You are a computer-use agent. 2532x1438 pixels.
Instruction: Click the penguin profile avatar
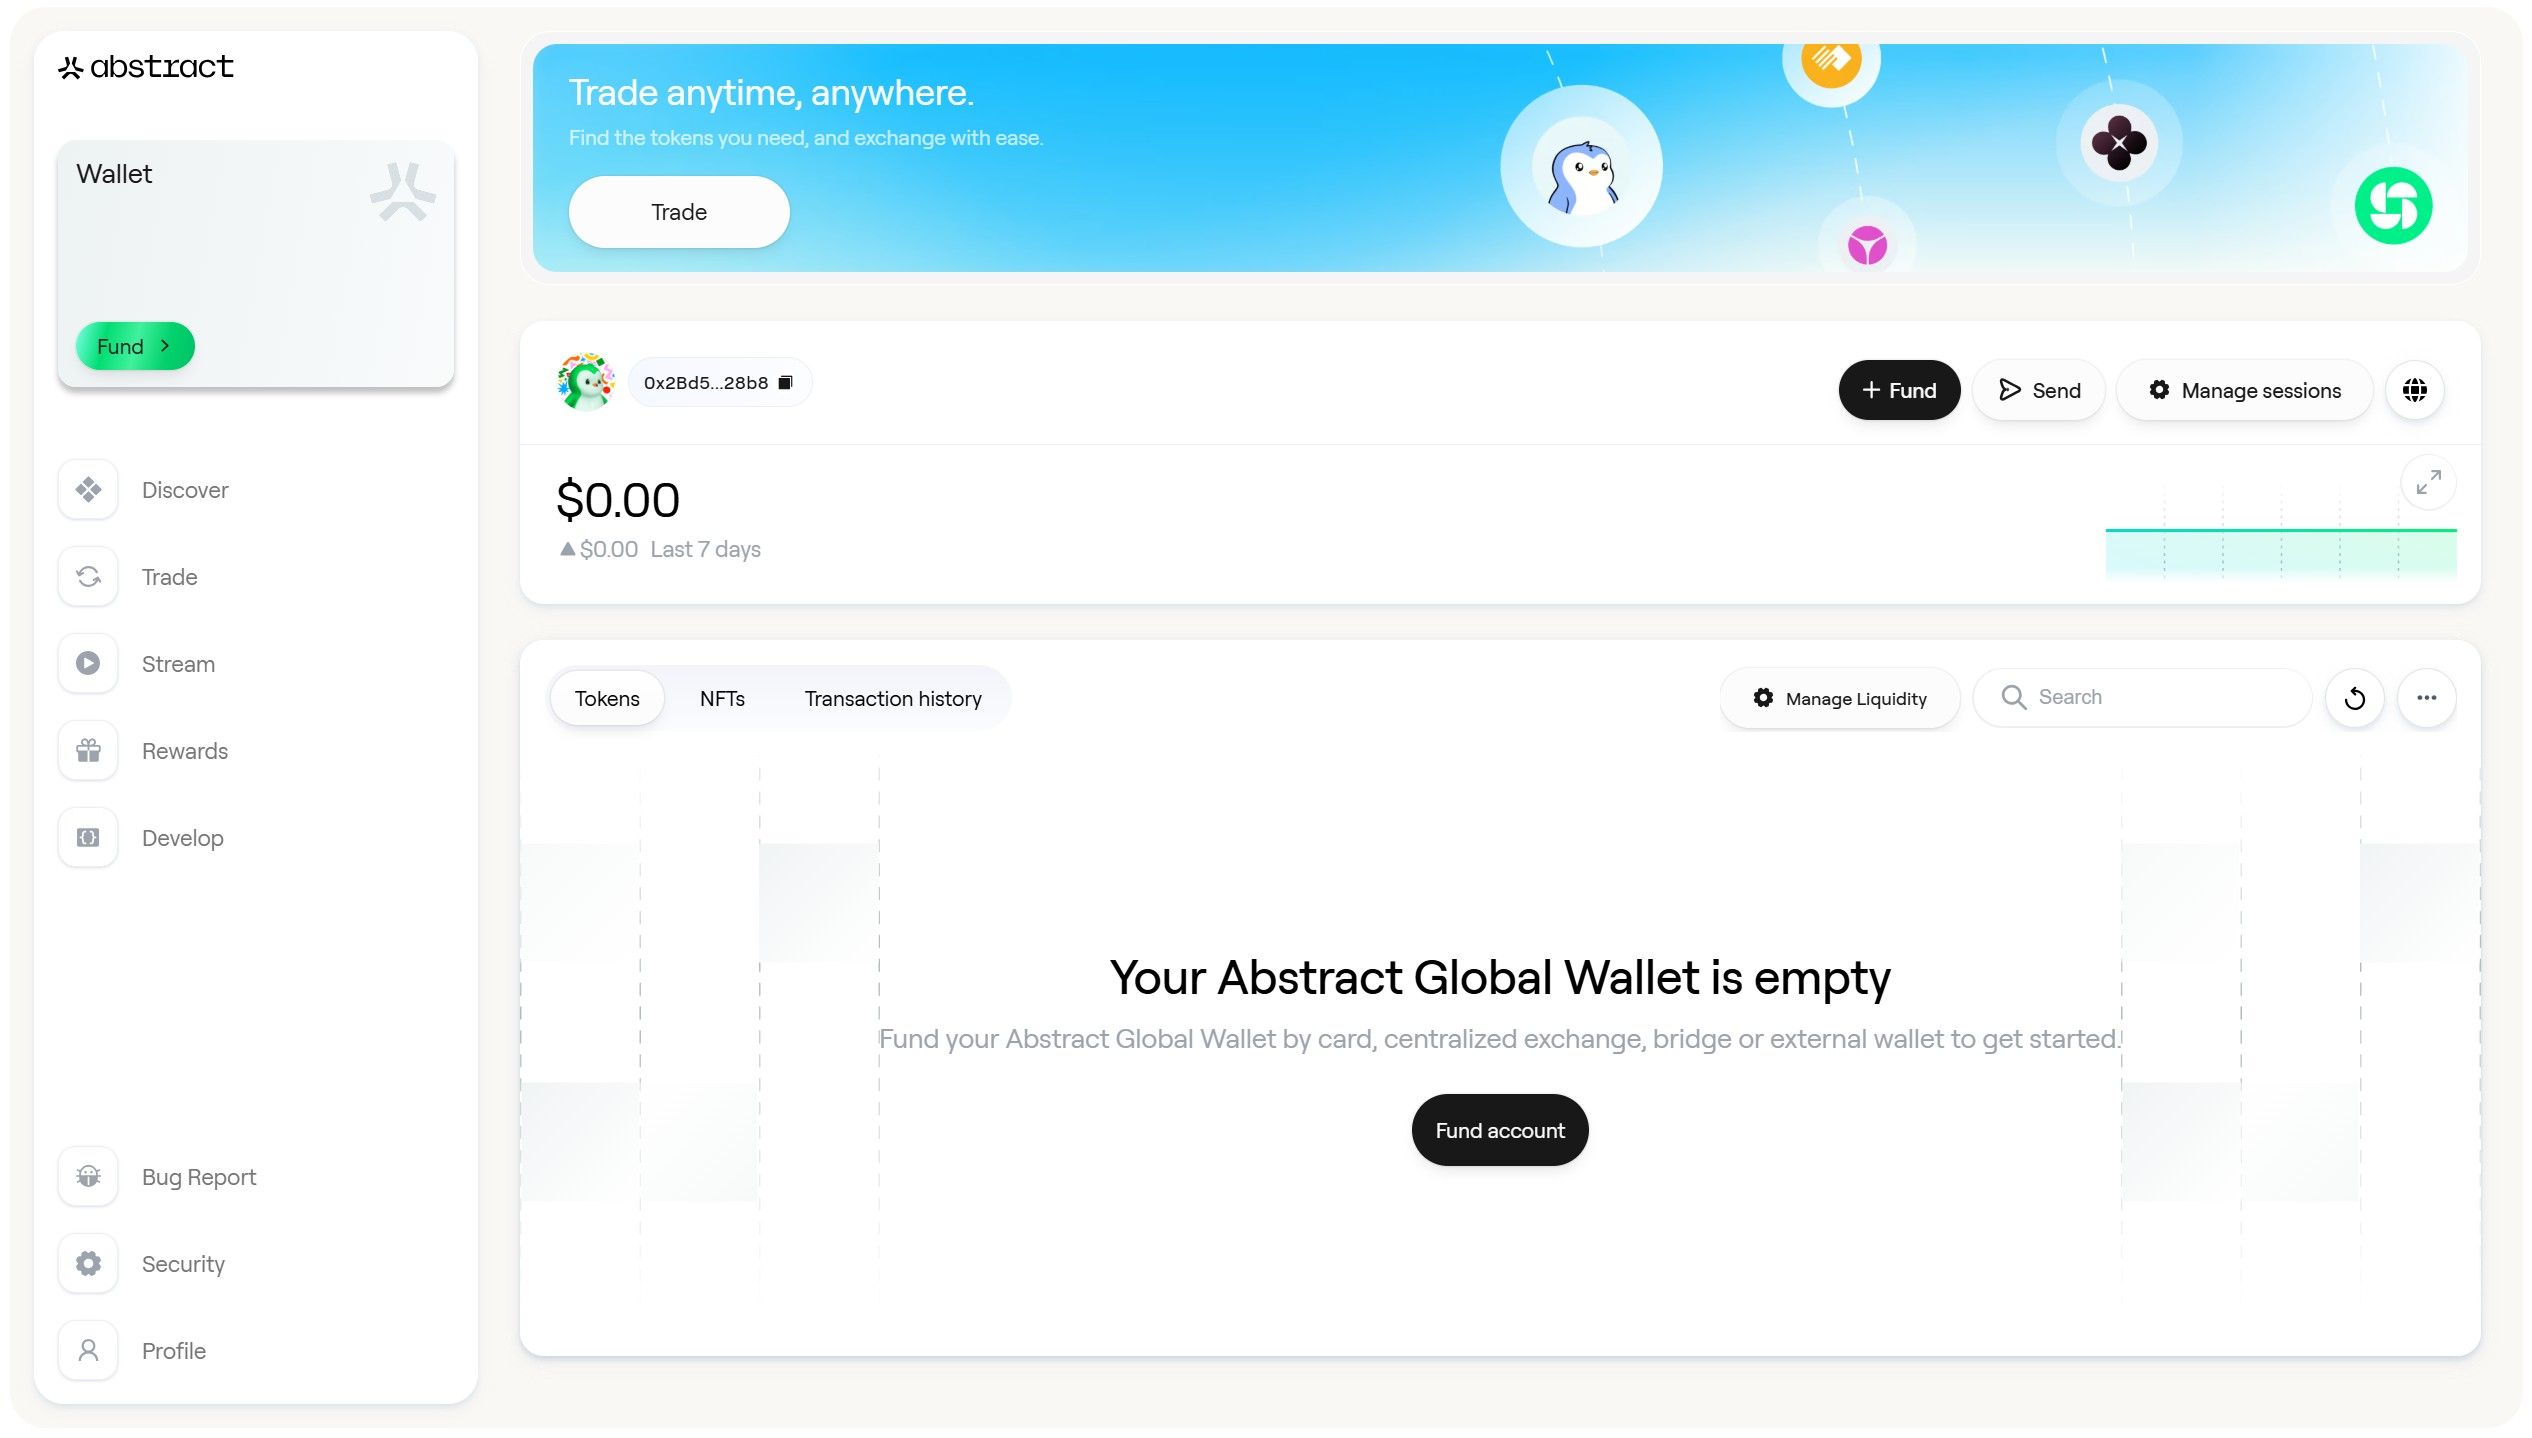pos(586,382)
